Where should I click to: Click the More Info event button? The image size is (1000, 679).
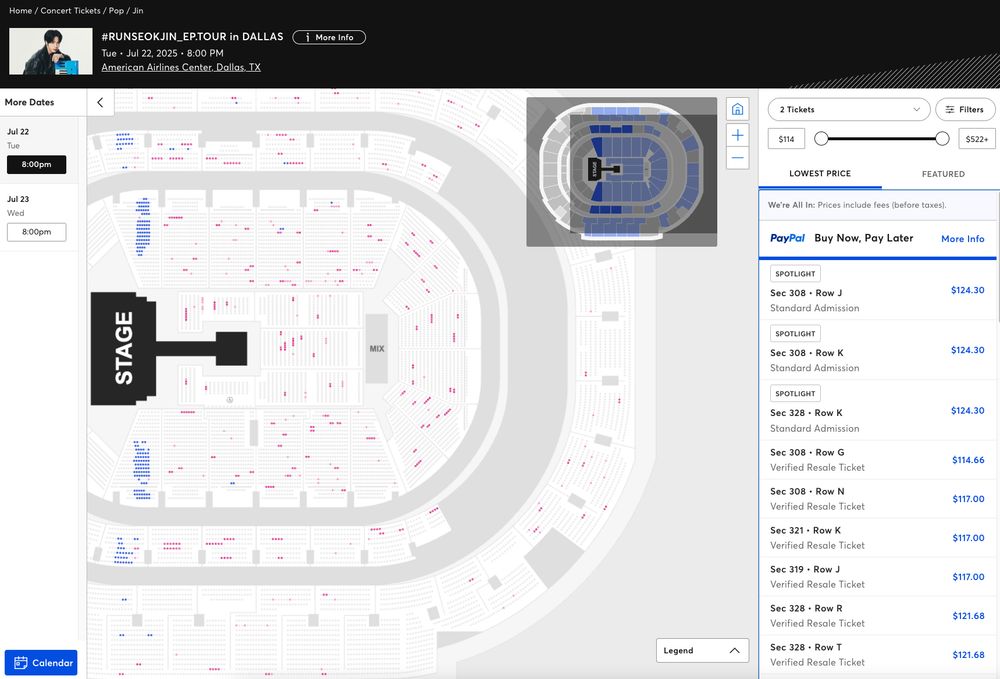point(329,37)
